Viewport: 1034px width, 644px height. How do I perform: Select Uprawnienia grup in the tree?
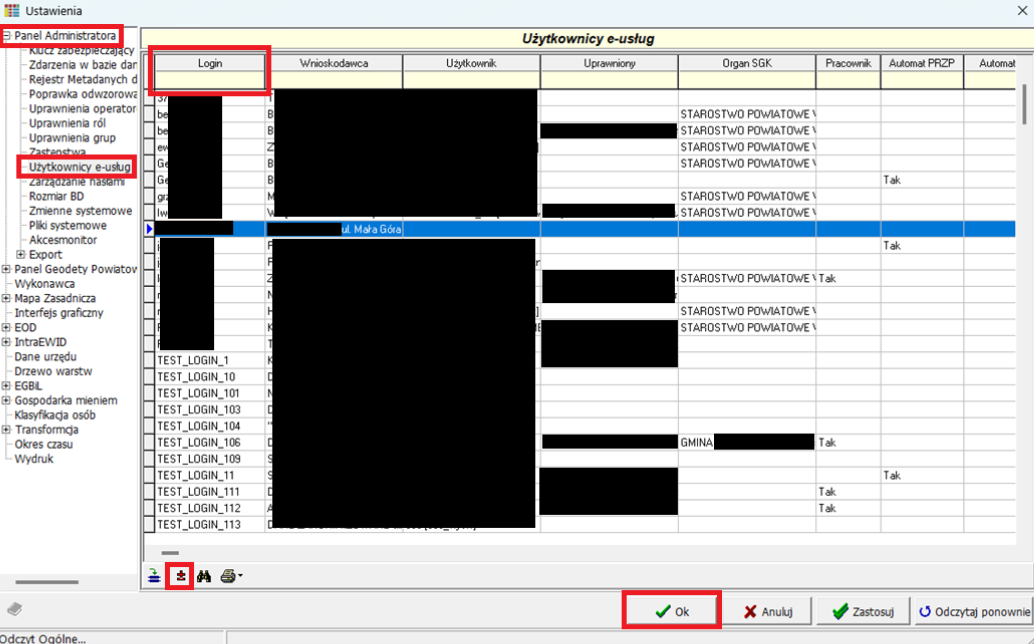pyautogui.click(x=72, y=137)
